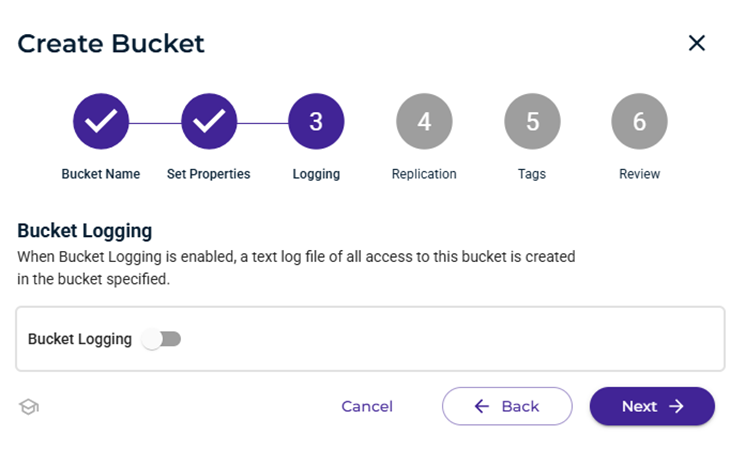Cancel the bucket creation
The width and height of the screenshot is (745, 450).
click(x=367, y=406)
